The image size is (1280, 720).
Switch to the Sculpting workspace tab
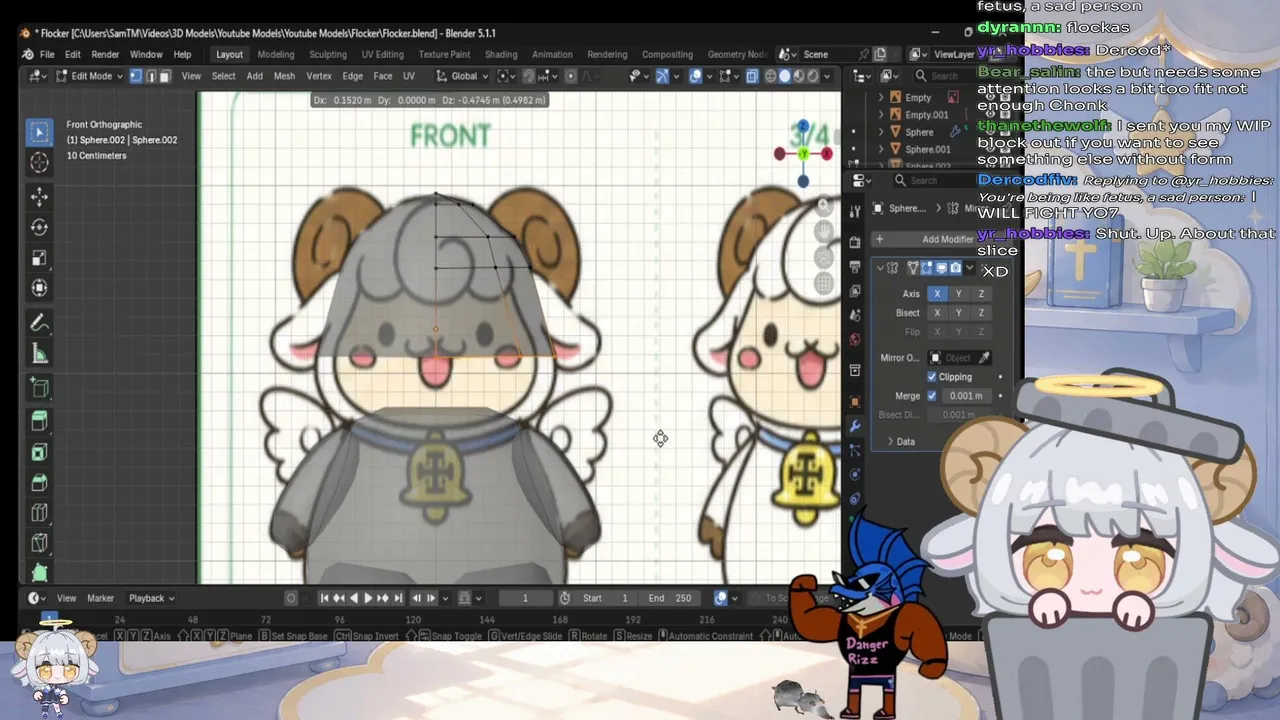[328, 54]
